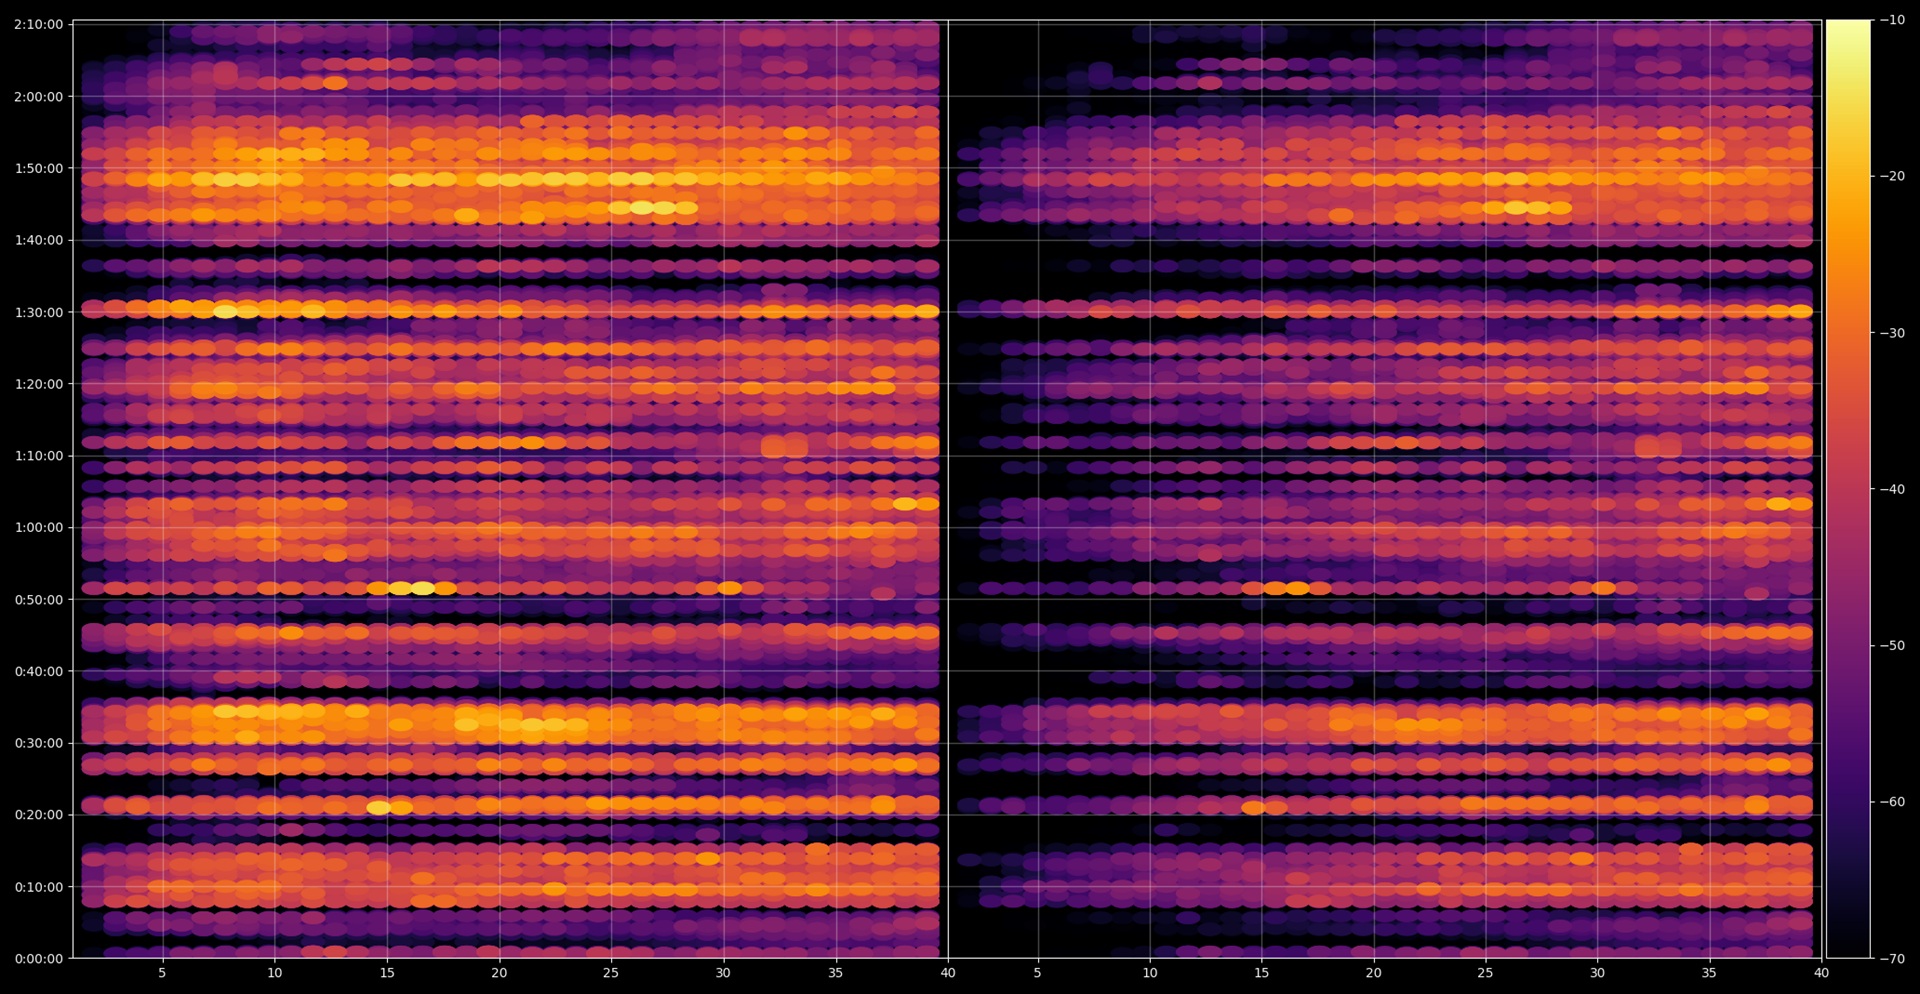Screen dimensions: 1920x994
Task: Click the 0:30:00 y-axis tick label
Action: (x=38, y=743)
